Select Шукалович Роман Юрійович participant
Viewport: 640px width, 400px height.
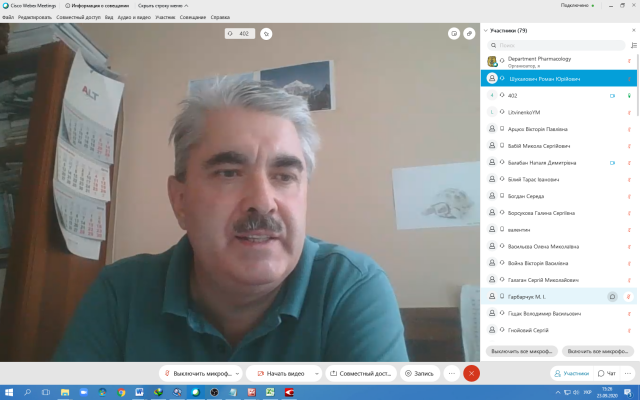558,78
